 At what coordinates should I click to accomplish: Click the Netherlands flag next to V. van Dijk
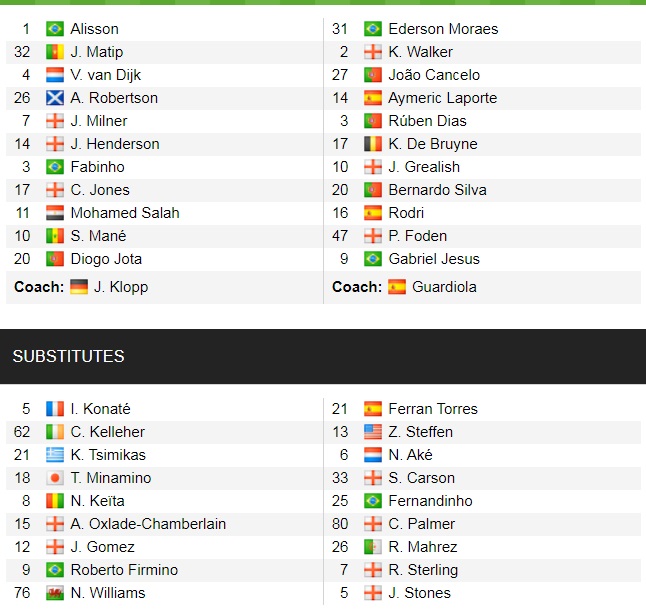pyautogui.click(x=54, y=75)
